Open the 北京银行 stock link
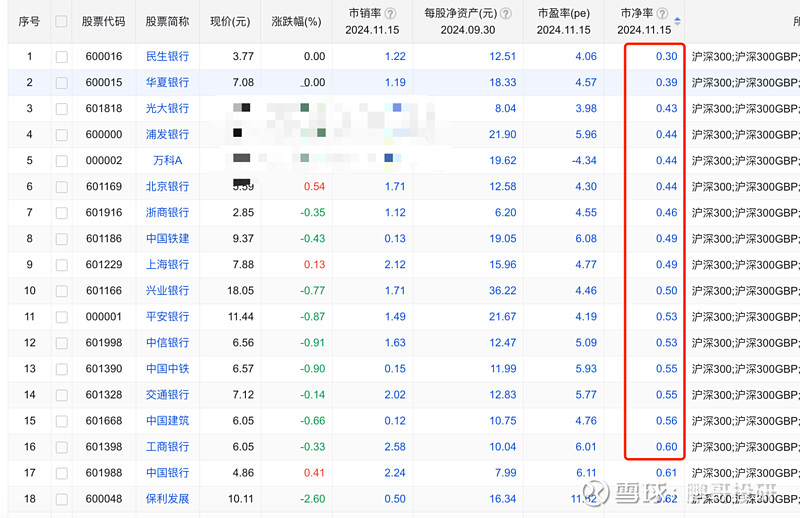 point(167,186)
